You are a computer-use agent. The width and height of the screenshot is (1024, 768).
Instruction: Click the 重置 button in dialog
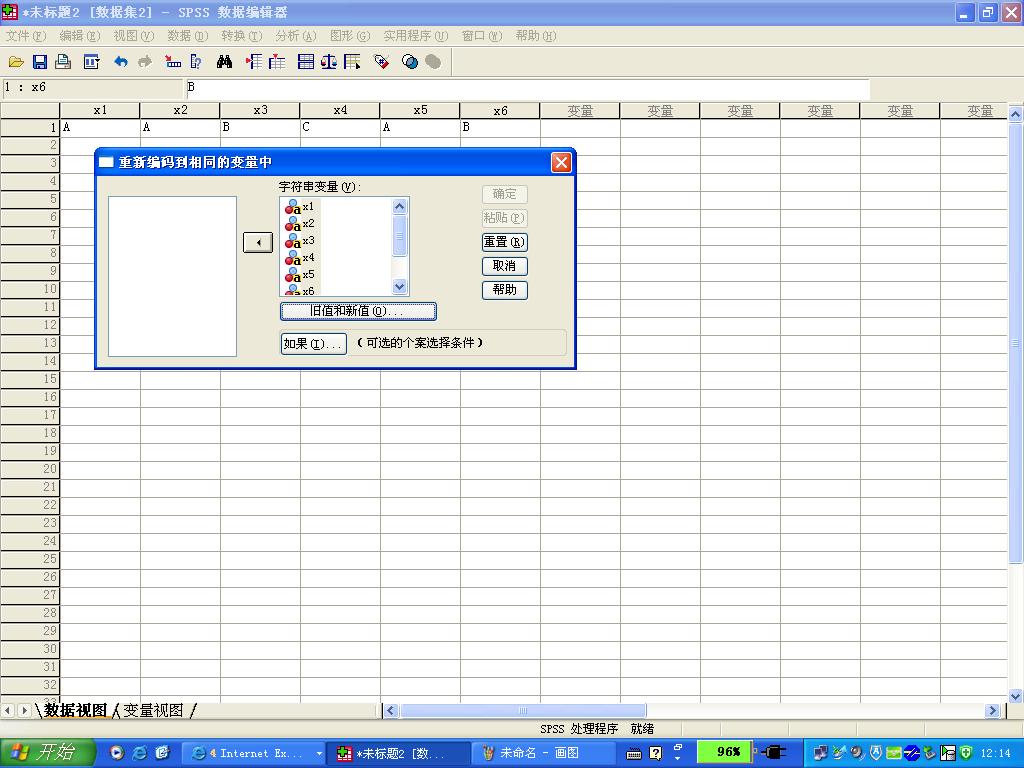tap(504, 242)
